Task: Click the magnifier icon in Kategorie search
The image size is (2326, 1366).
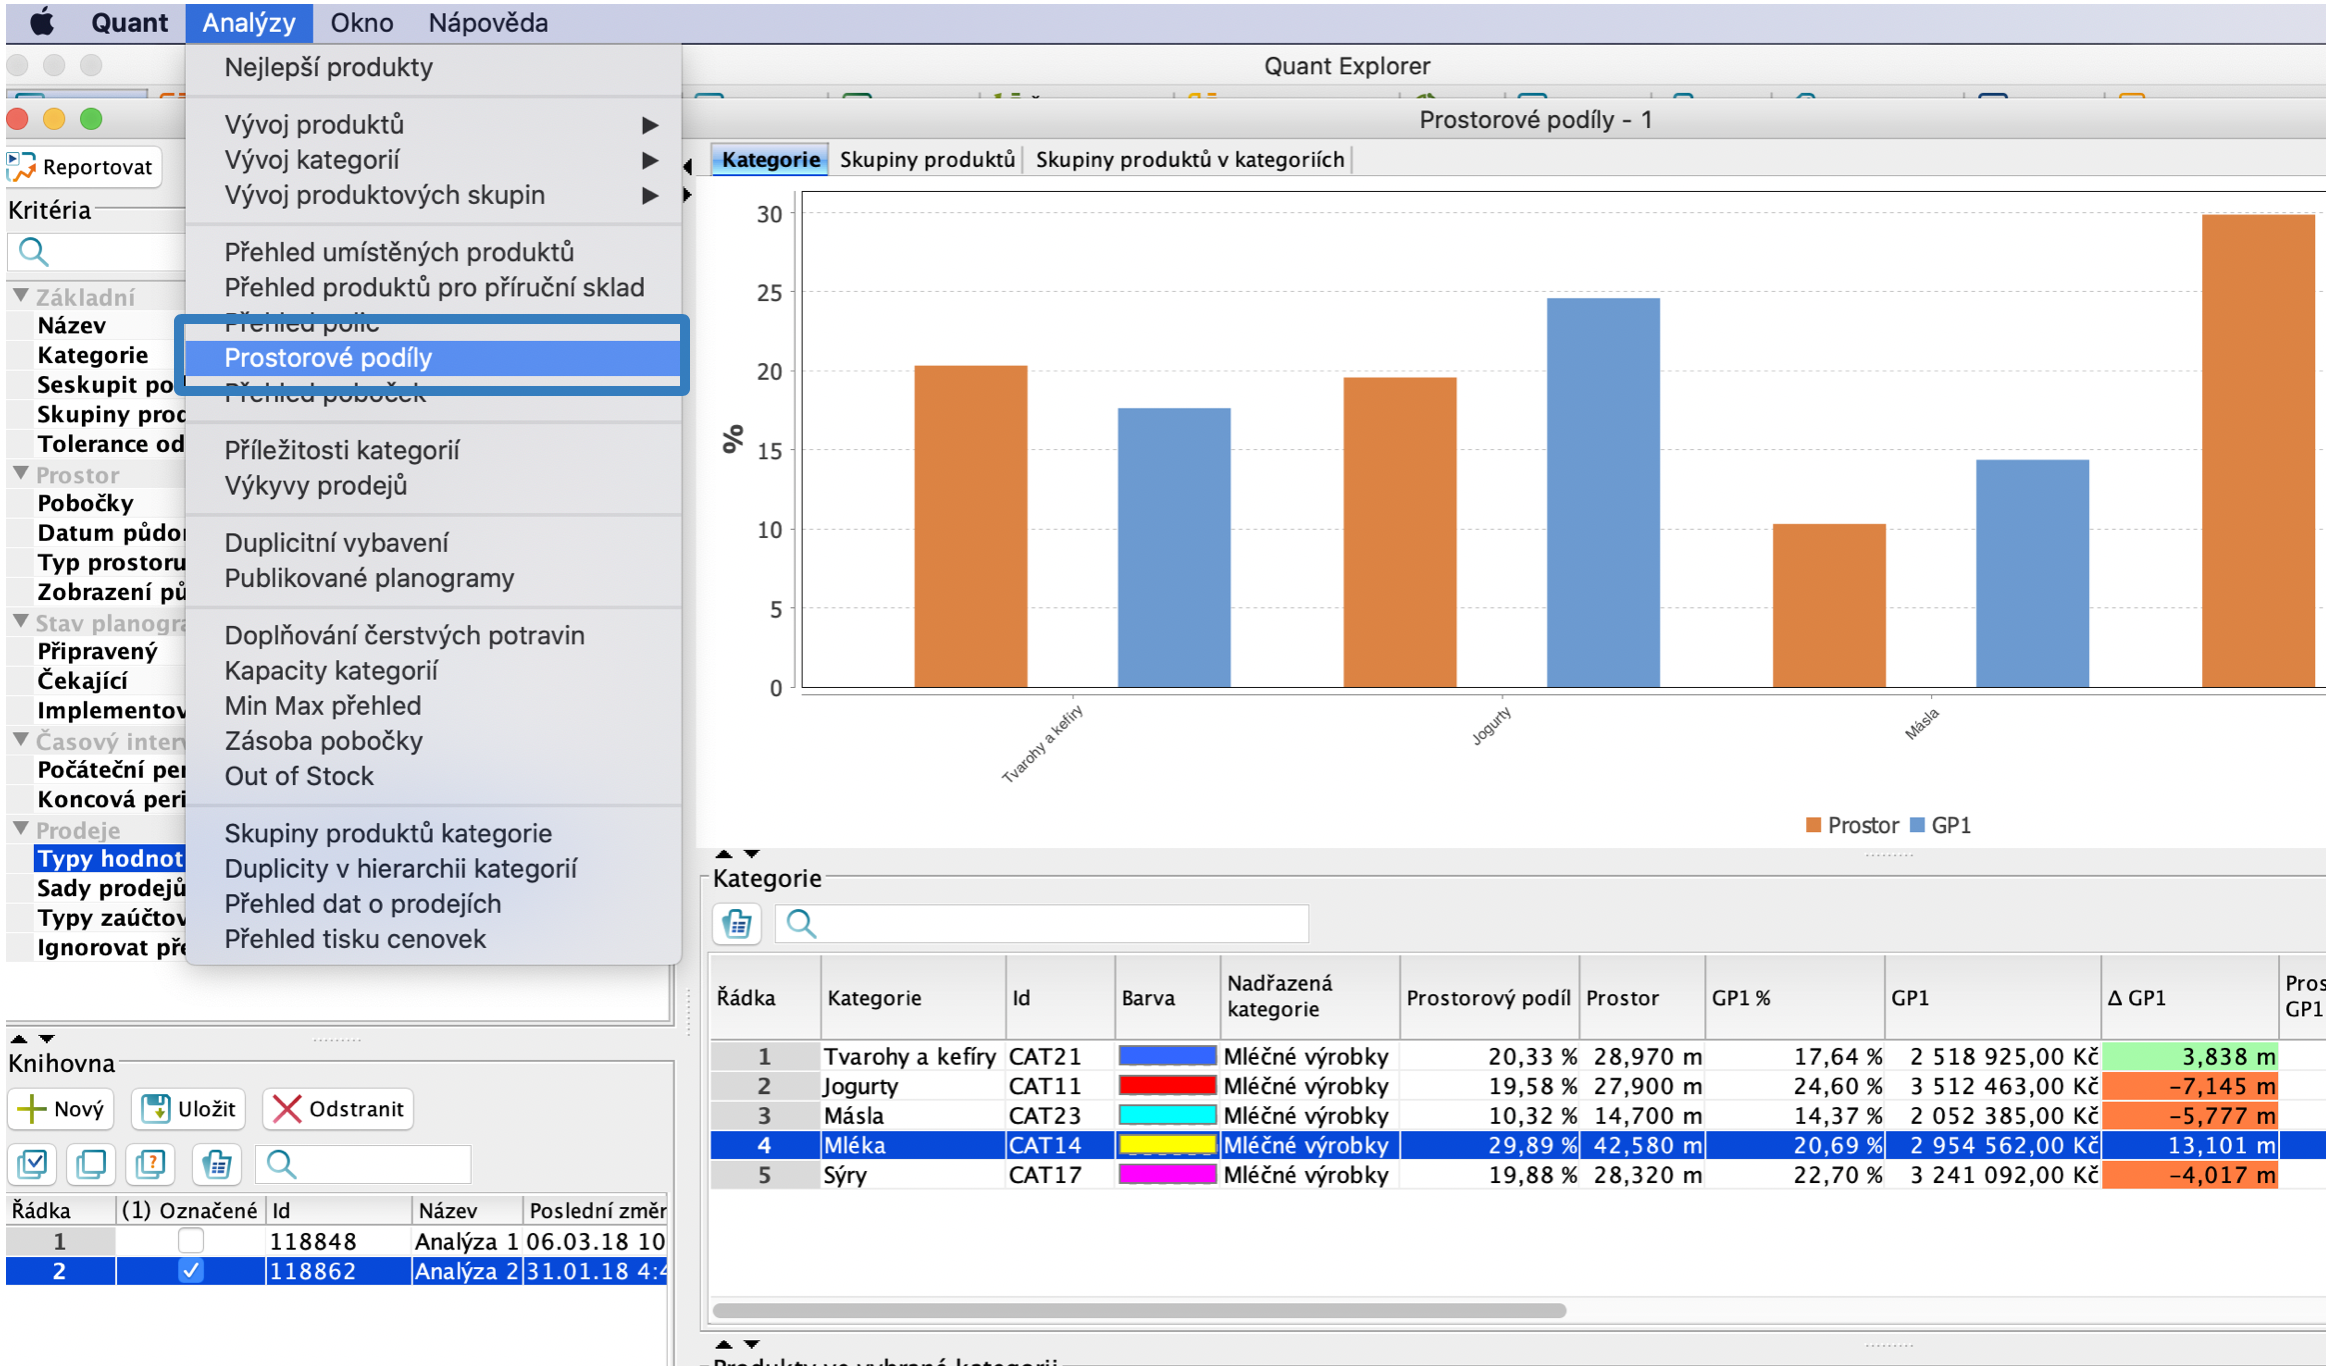Action: coord(801,923)
